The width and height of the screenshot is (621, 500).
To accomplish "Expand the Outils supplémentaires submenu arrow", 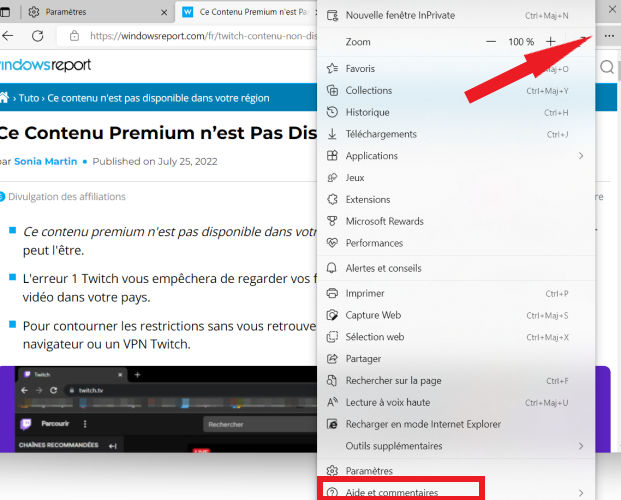I will (x=581, y=446).
